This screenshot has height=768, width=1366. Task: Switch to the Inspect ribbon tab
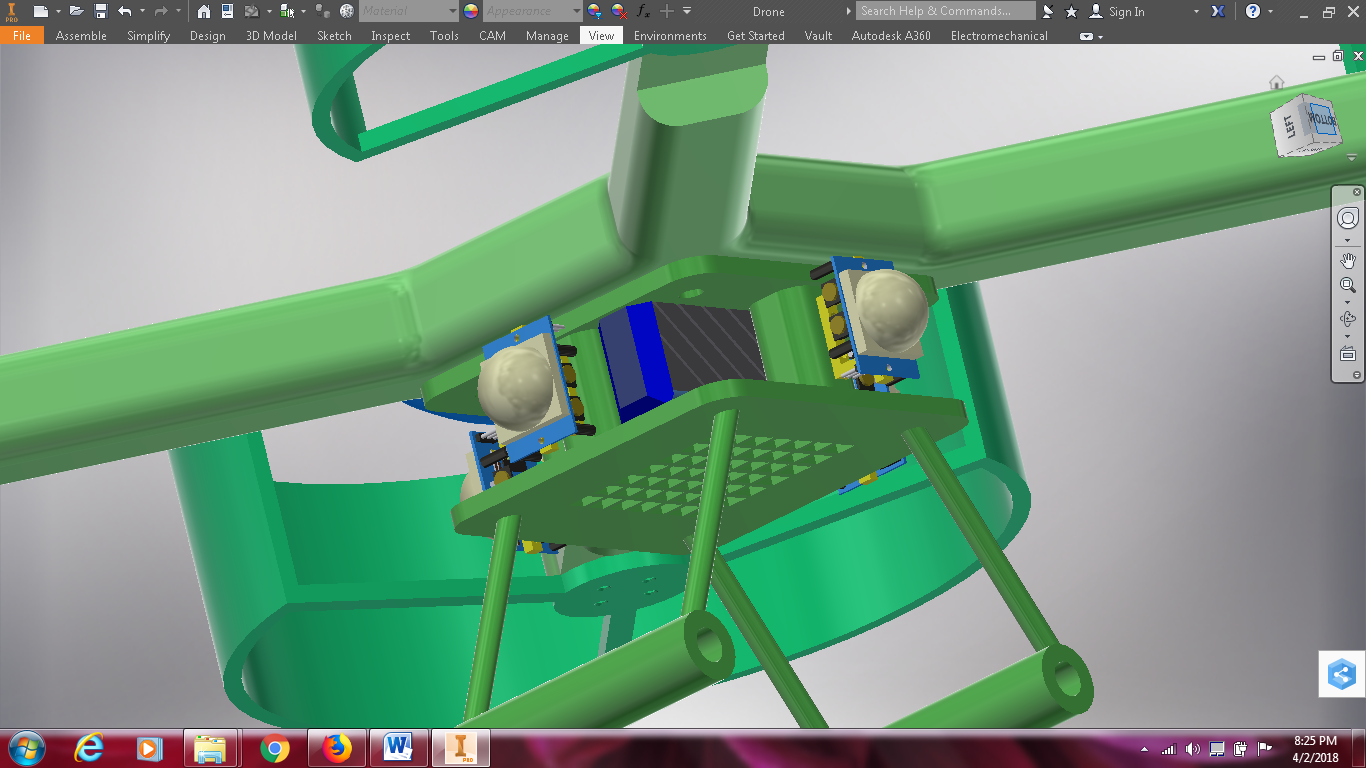[x=390, y=35]
